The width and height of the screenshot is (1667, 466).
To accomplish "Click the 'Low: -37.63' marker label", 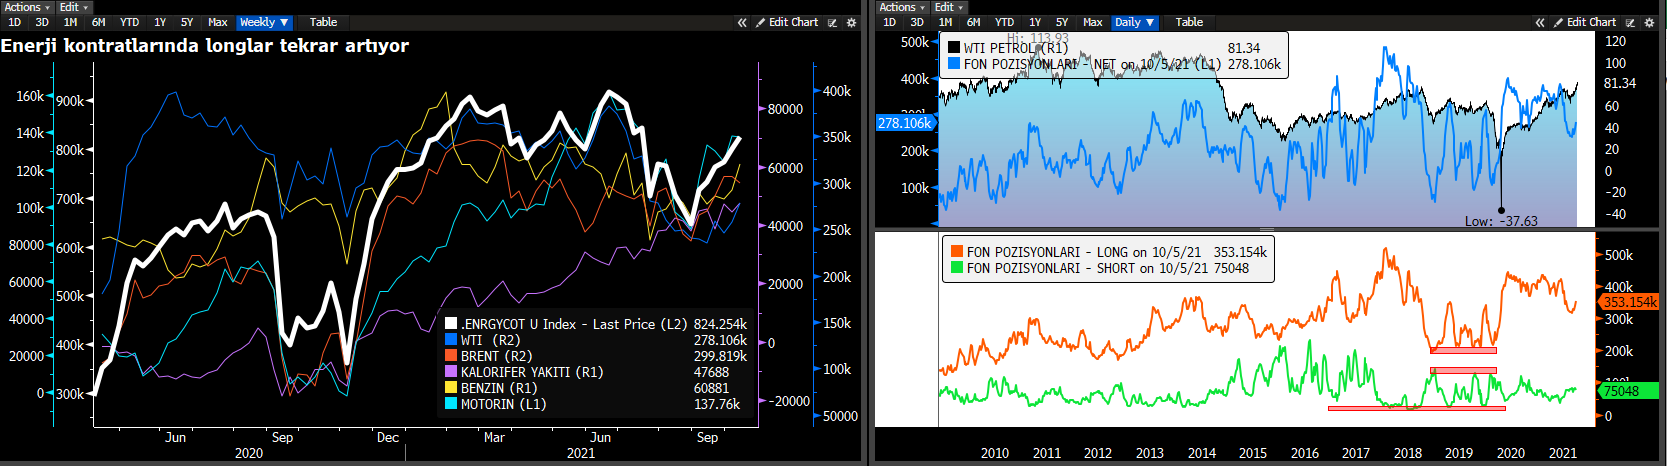I will coord(1501,221).
